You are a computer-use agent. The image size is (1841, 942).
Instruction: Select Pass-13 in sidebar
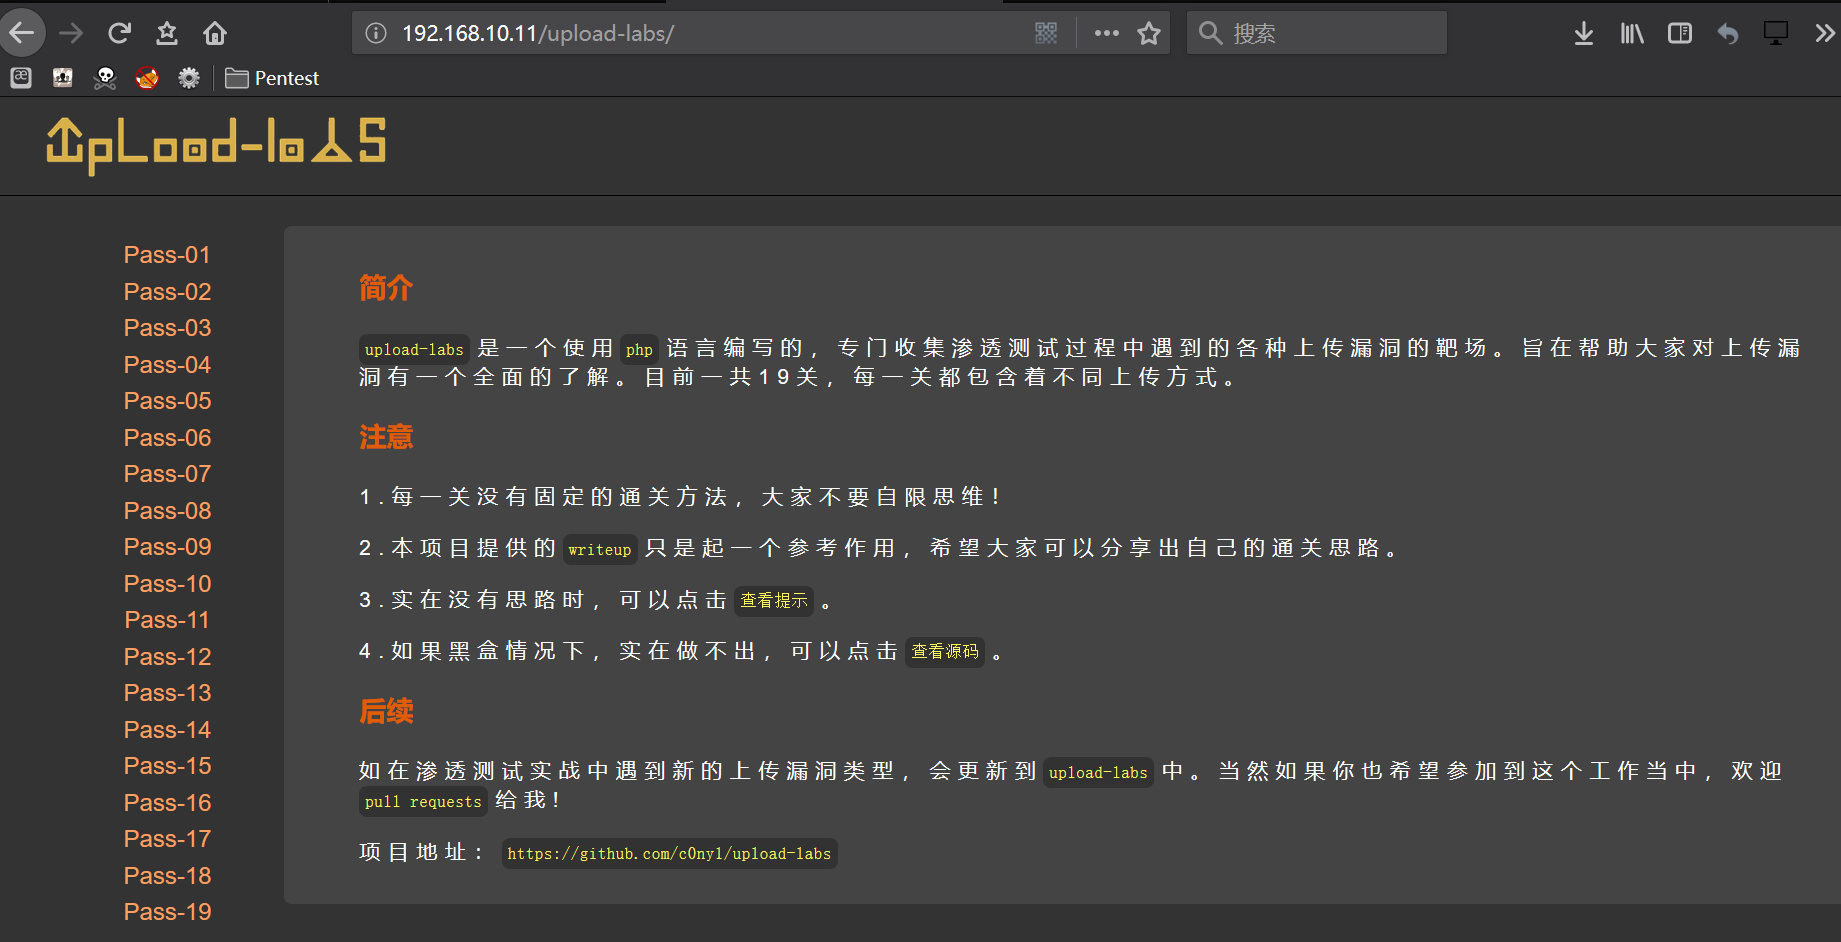coord(167,693)
